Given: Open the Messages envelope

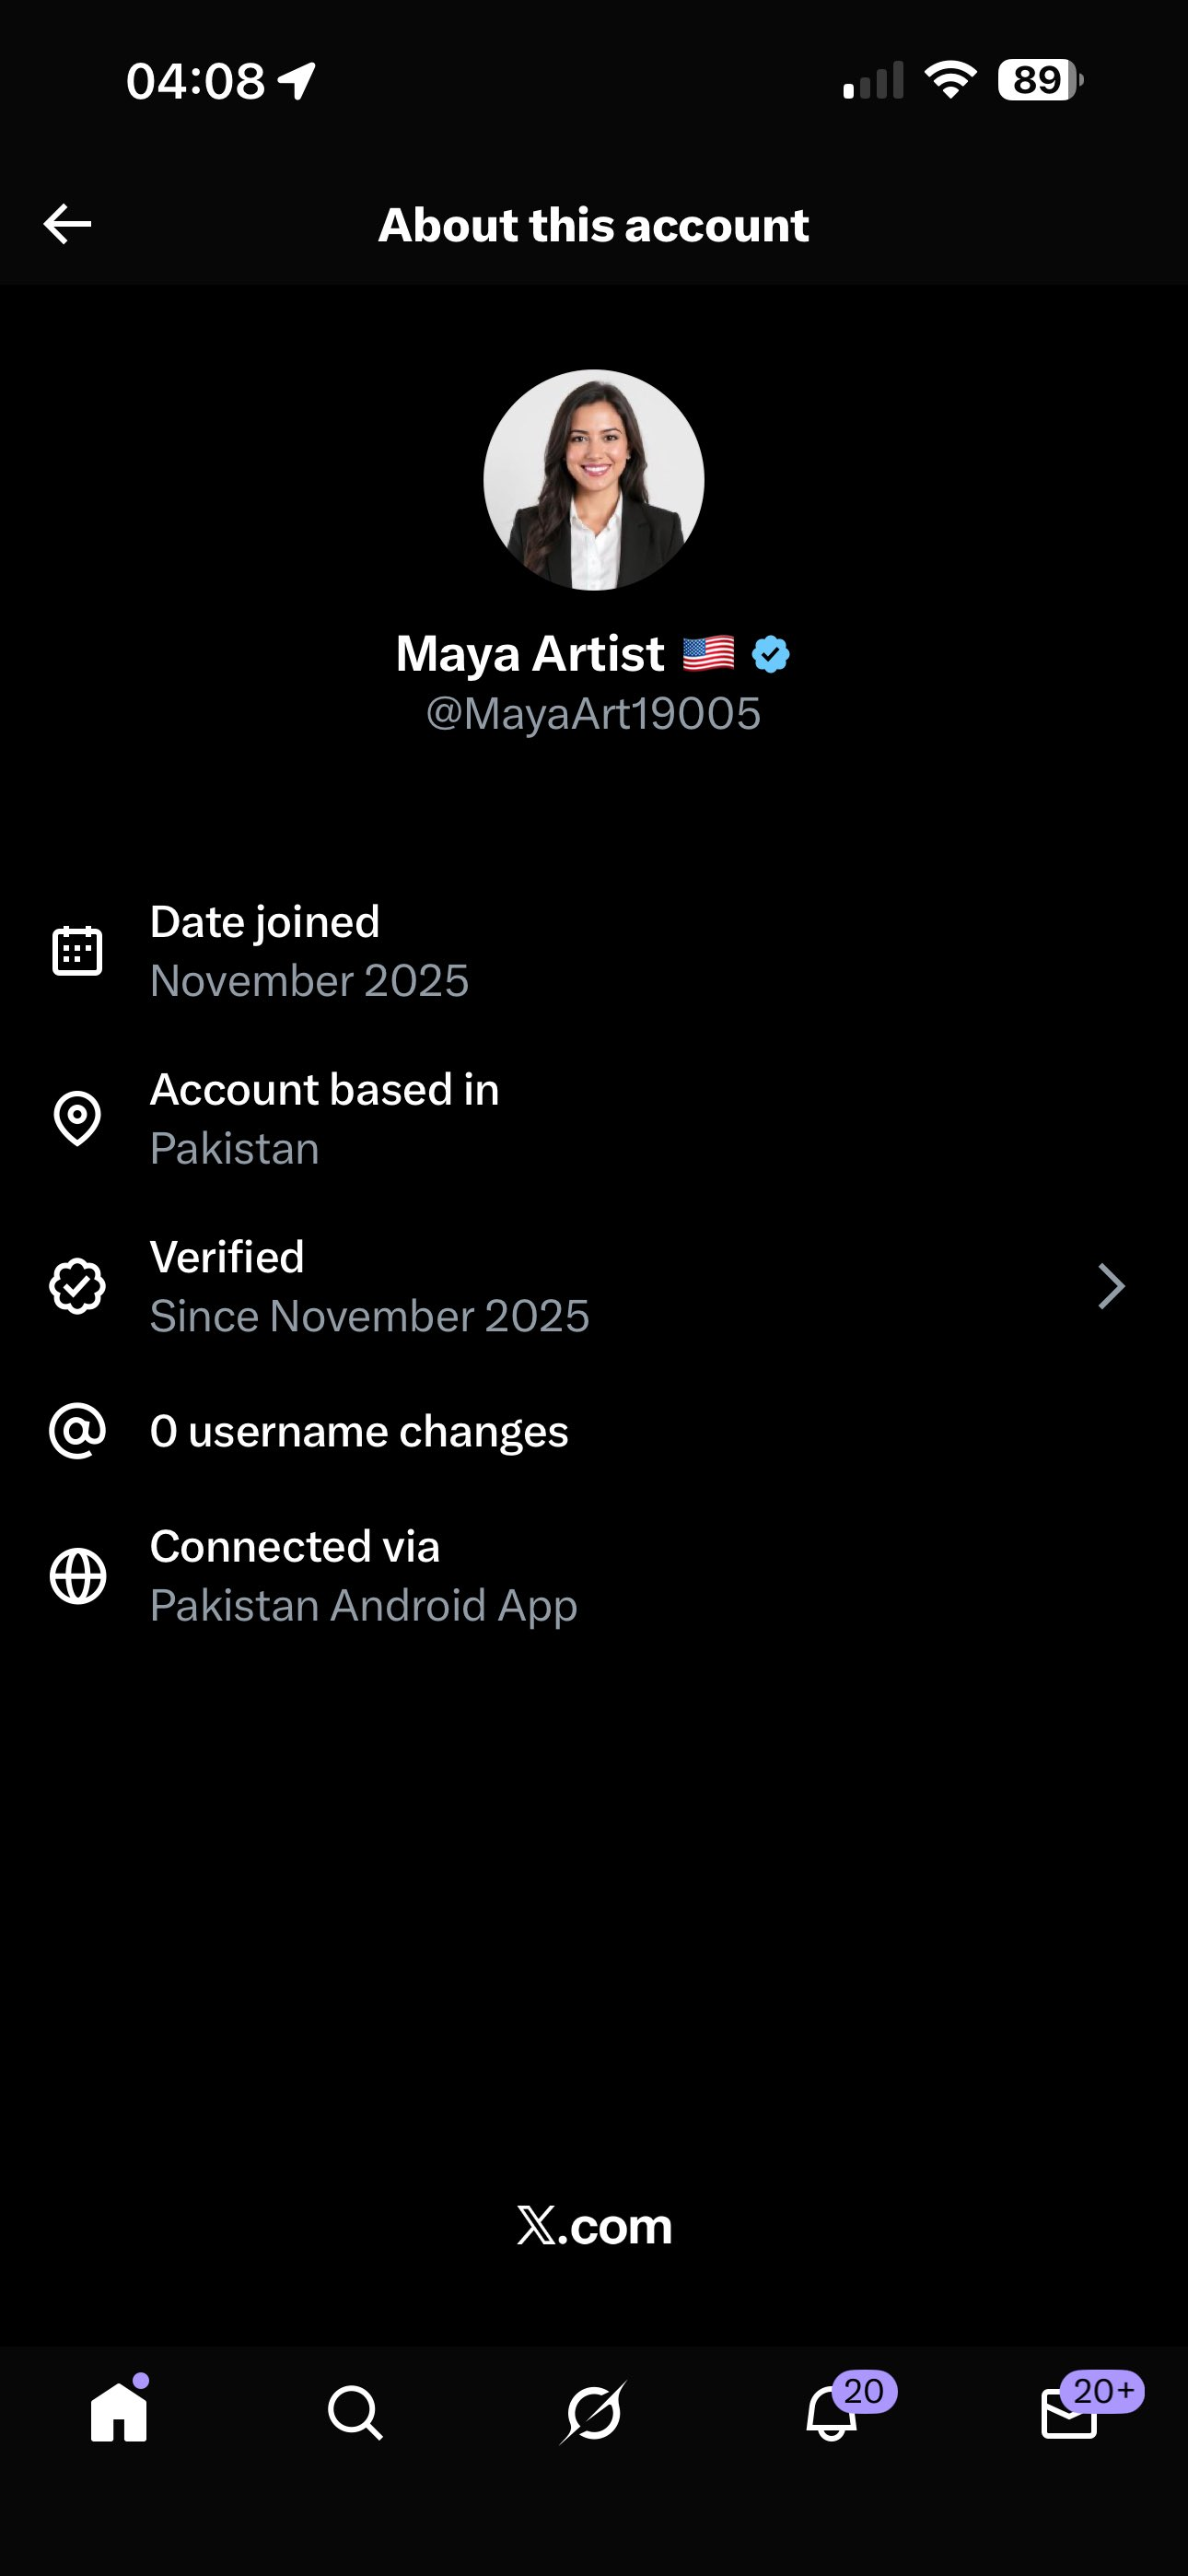Looking at the screenshot, I should point(1069,2412).
